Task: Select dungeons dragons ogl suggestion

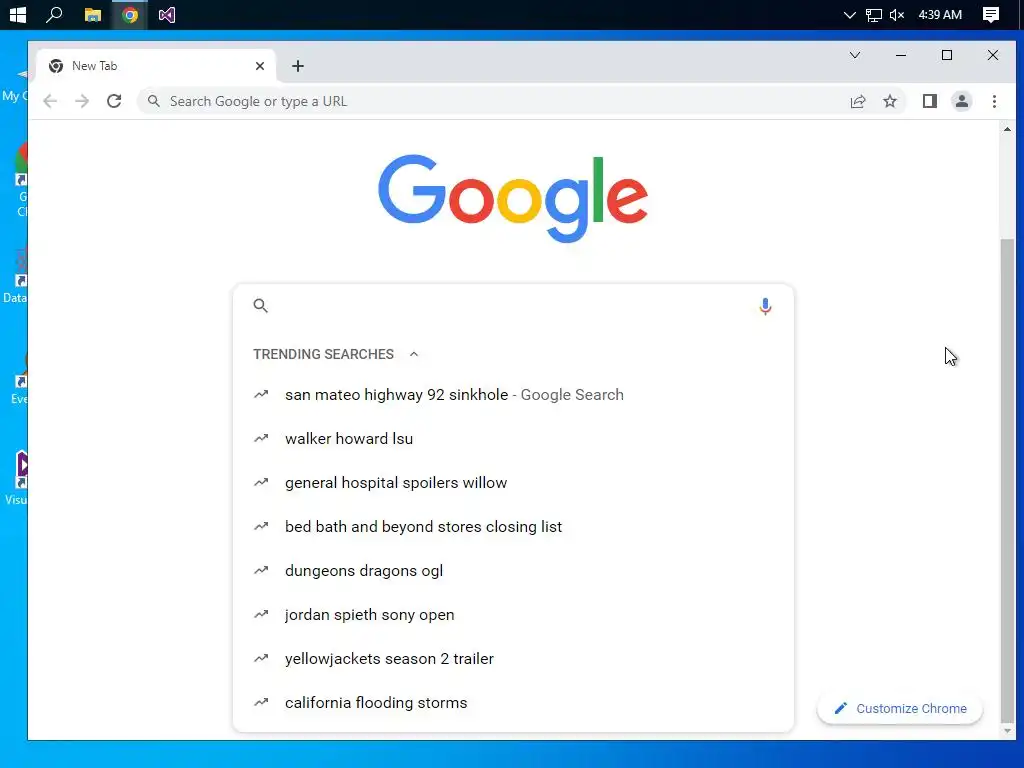Action: click(513, 571)
